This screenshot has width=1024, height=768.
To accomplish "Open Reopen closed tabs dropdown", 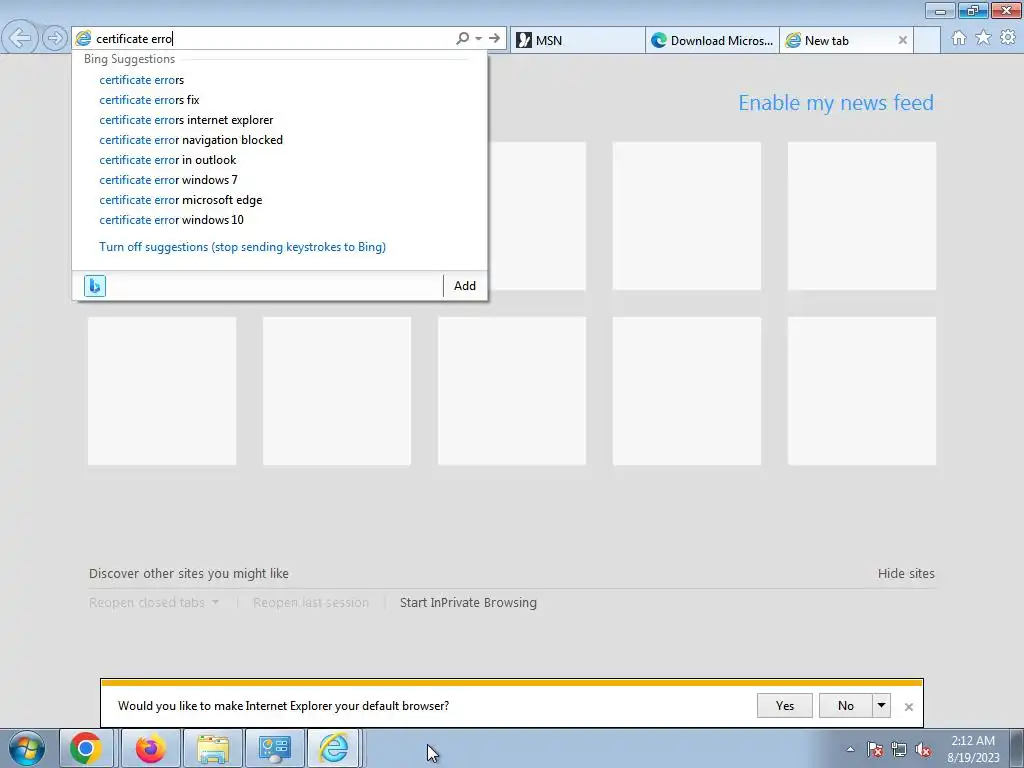I will tap(153, 603).
